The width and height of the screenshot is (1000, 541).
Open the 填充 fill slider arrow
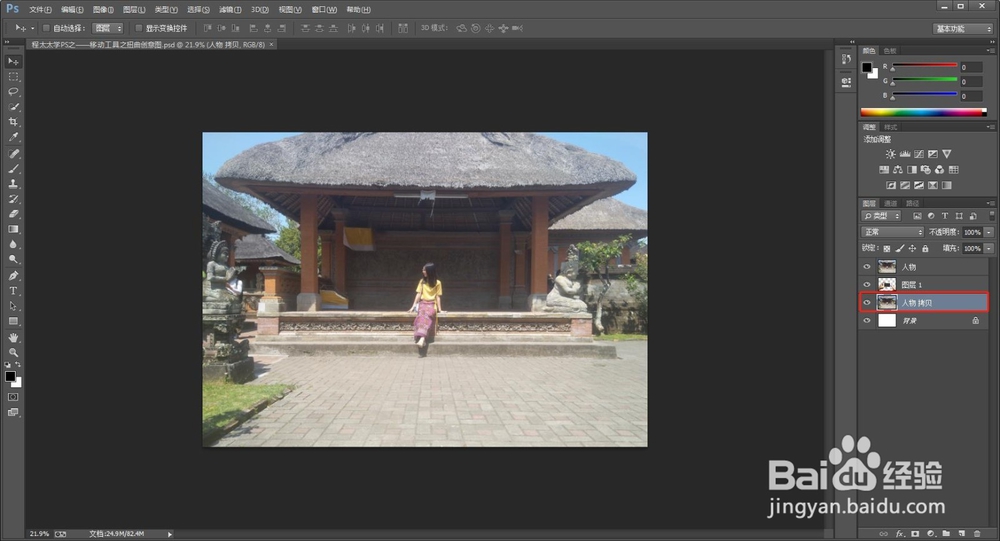point(989,248)
